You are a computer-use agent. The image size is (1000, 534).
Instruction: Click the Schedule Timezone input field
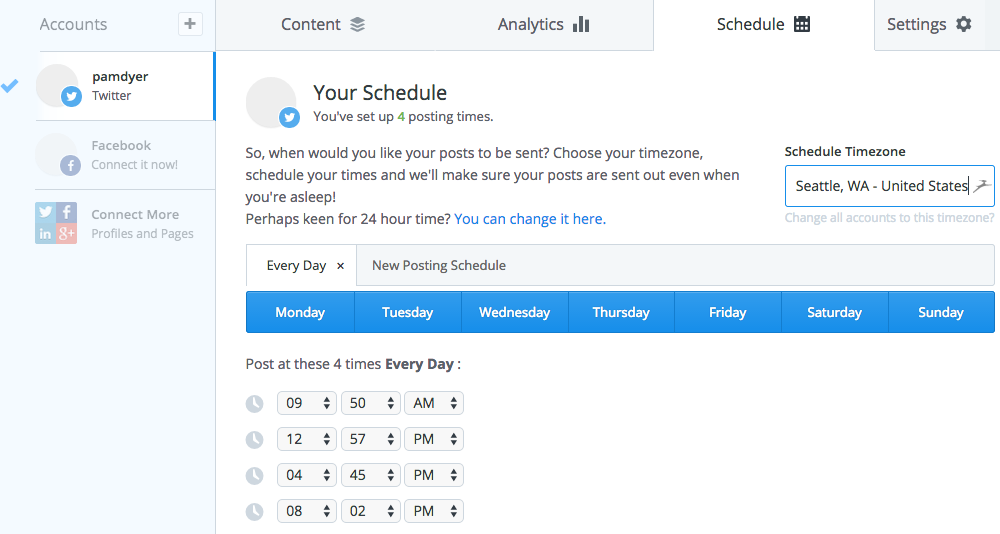(882, 186)
